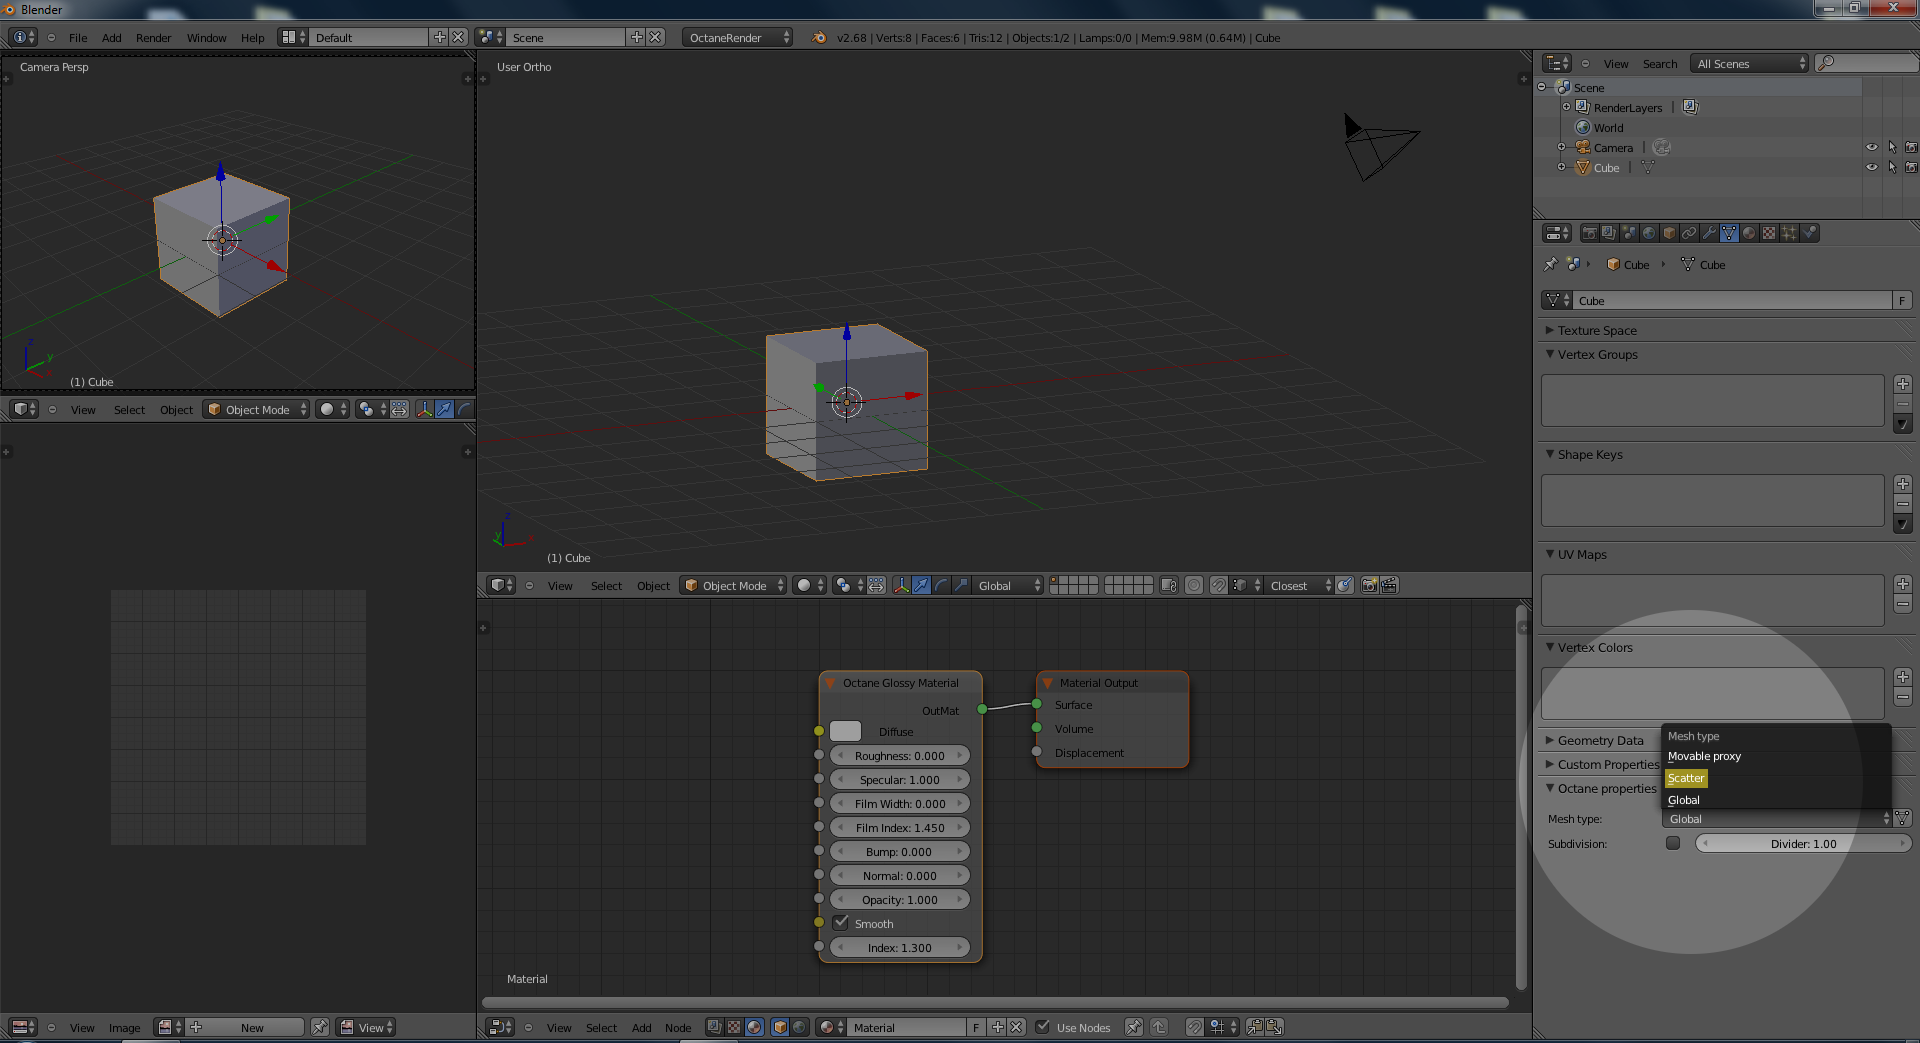Toggle Use Nodes checkbox
1920x1043 pixels.
pos(1043,1027)
